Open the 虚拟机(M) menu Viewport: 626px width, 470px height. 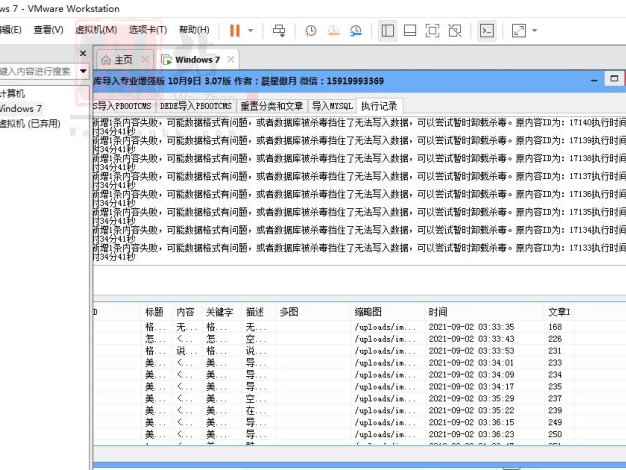[x=96, y=30]
